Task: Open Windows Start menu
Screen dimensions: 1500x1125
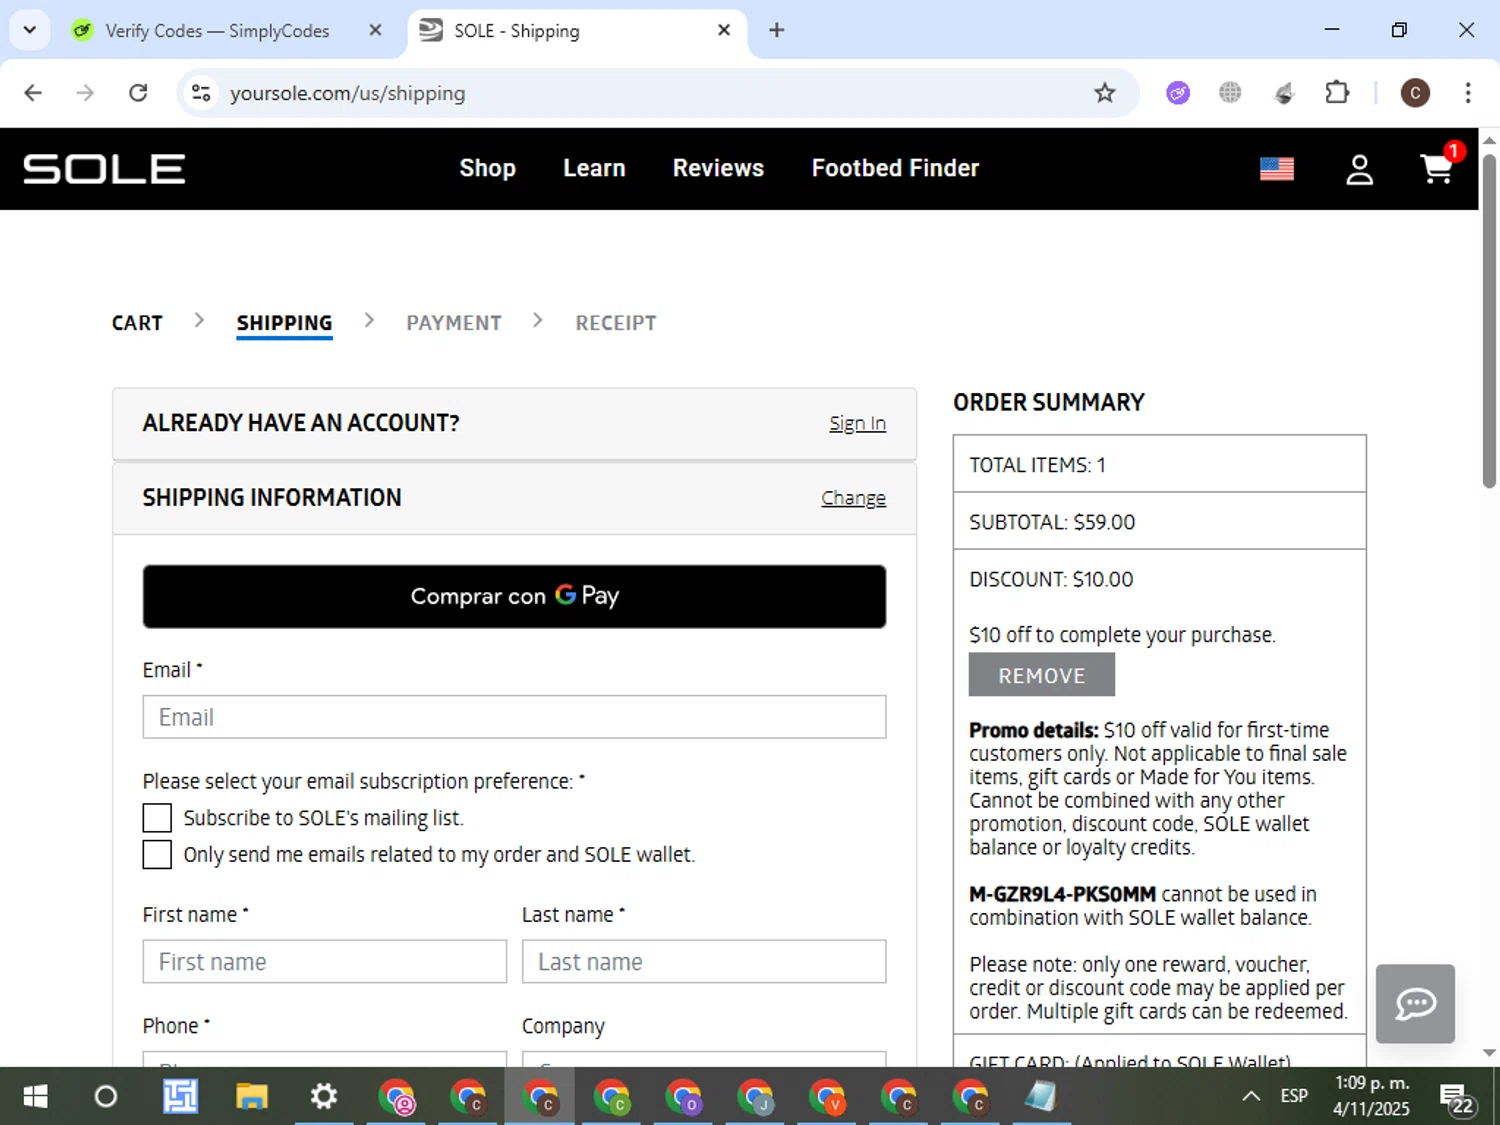Action: coord(35,1097)
